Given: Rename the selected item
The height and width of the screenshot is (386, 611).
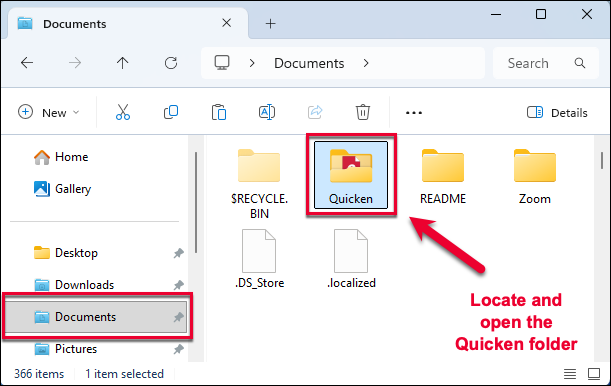Looking at the screenshot, I should [x=267, y=112].
